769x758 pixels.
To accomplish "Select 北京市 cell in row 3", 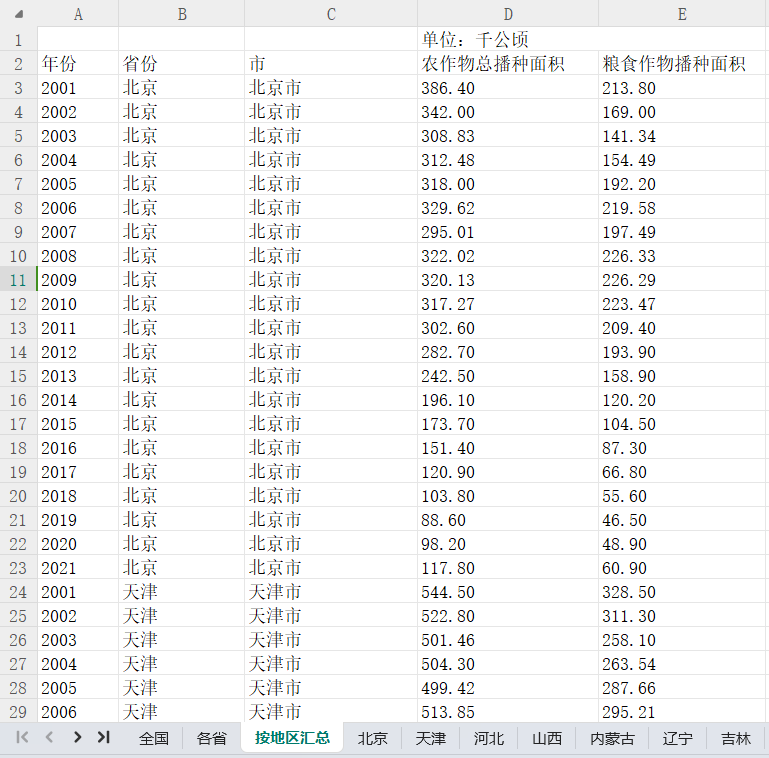I will coord(331,87).
